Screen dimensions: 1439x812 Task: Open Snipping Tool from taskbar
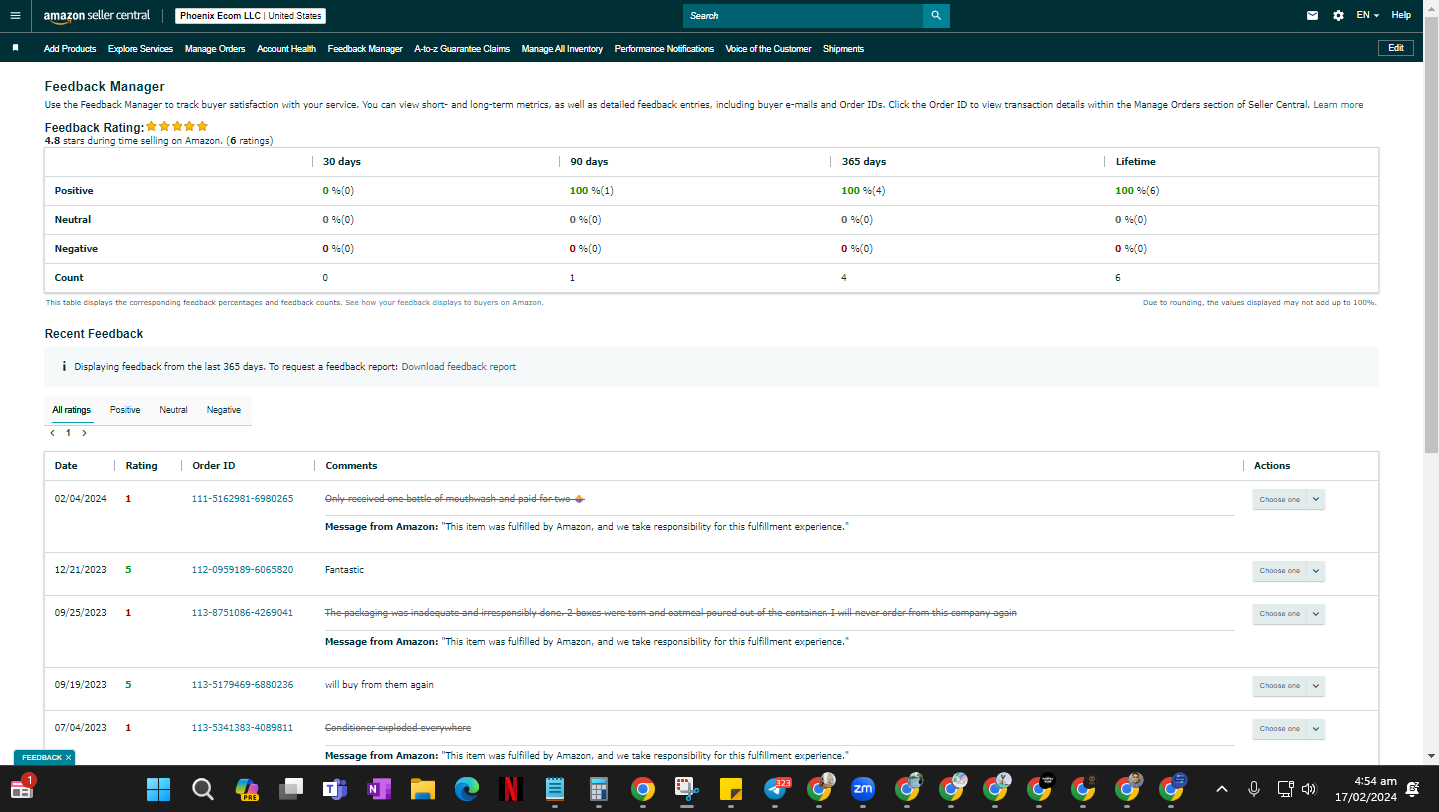pyautogui.click(x=686, y=789)
